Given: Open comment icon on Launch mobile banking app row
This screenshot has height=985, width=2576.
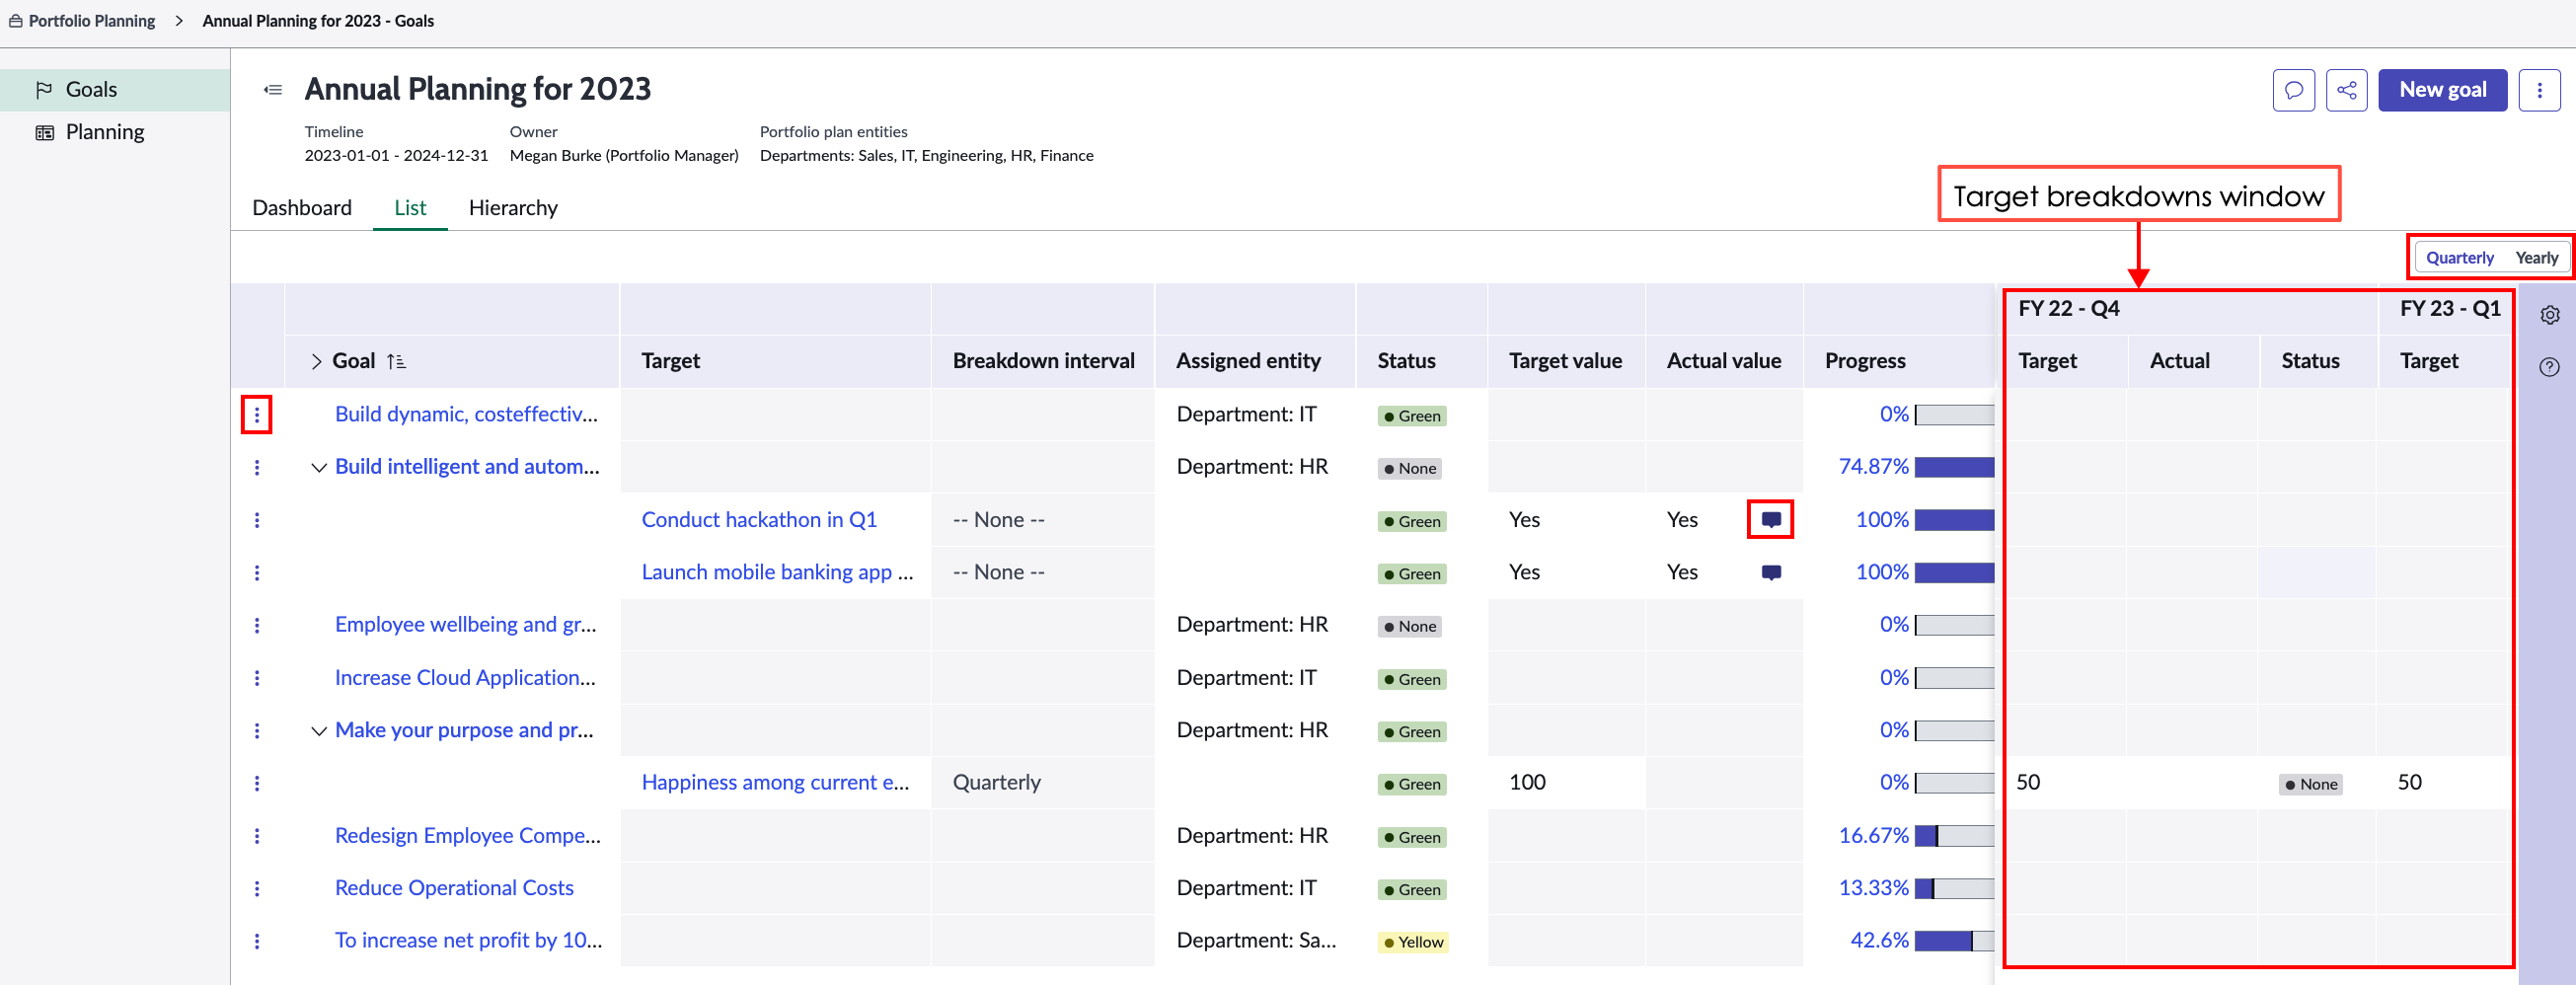Looking at the screenshot, I should coord(1770,572).
